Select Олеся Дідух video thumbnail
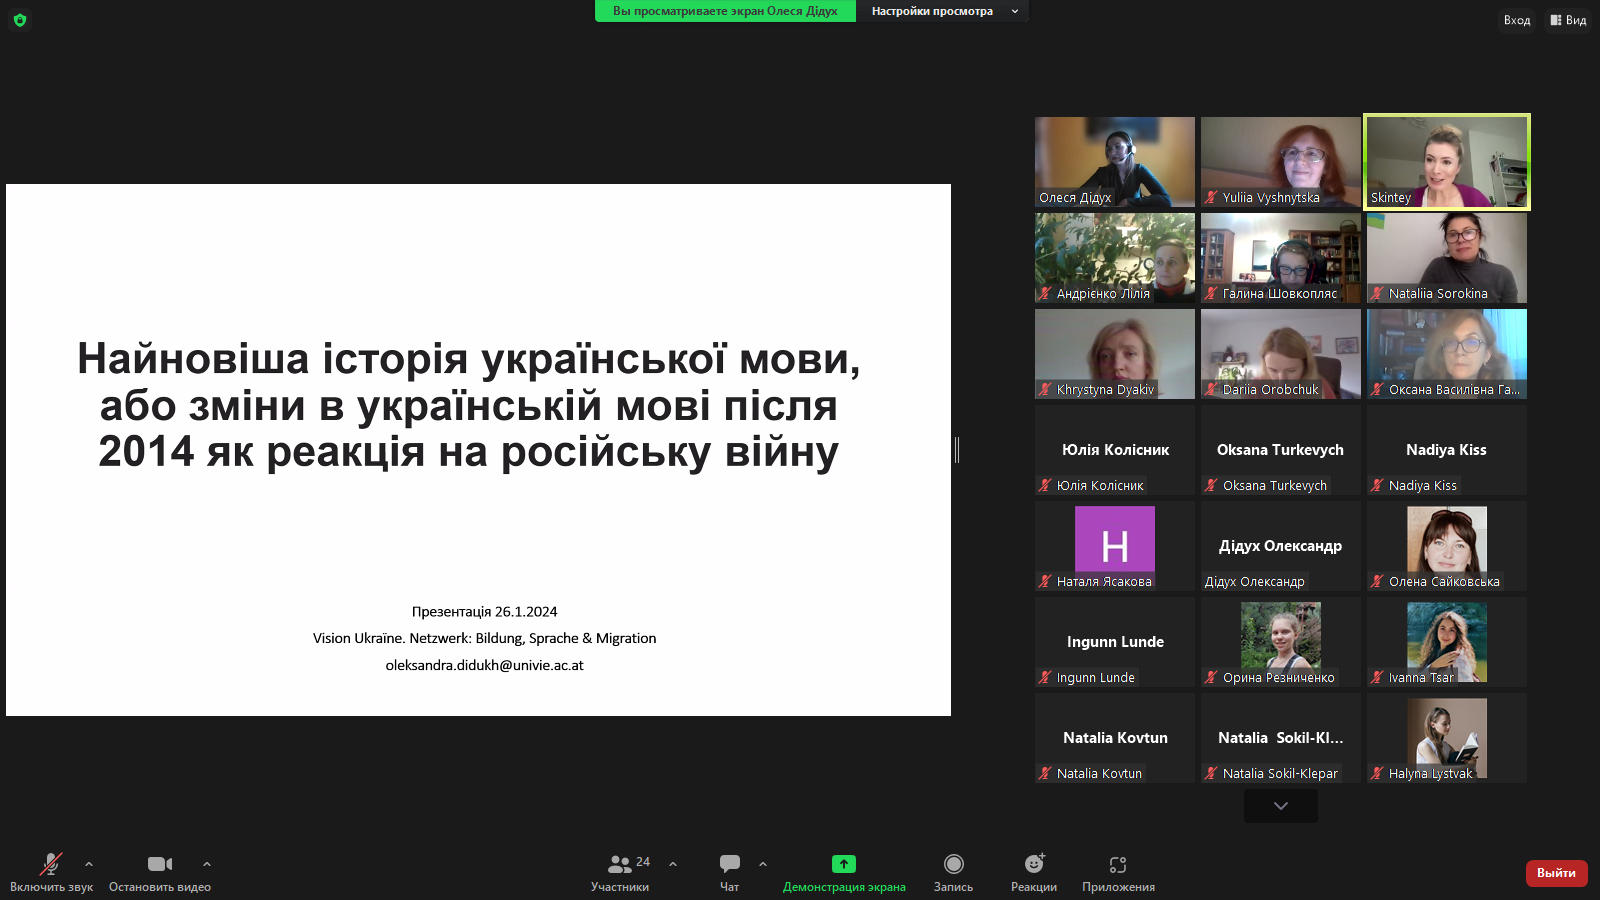 [1115, 161]
